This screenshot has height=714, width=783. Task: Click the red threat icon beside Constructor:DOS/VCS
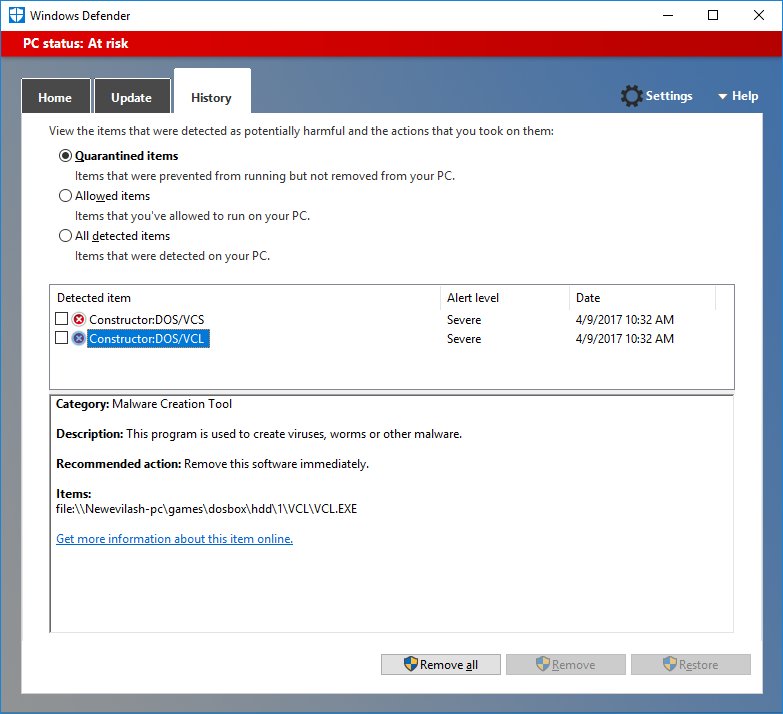pos(78,319)
